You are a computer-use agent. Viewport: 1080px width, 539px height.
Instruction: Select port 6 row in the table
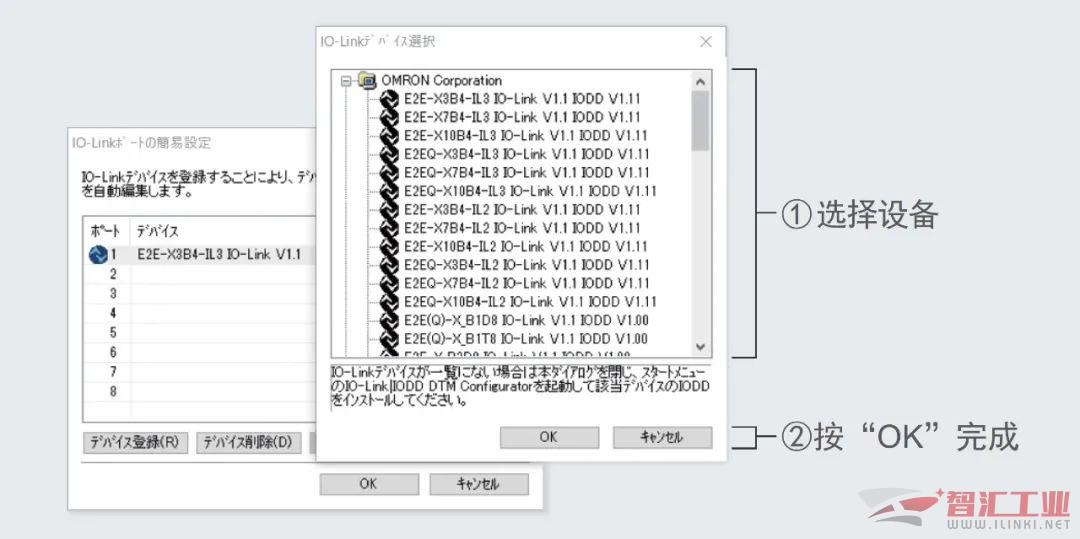(x=198, y=352)
